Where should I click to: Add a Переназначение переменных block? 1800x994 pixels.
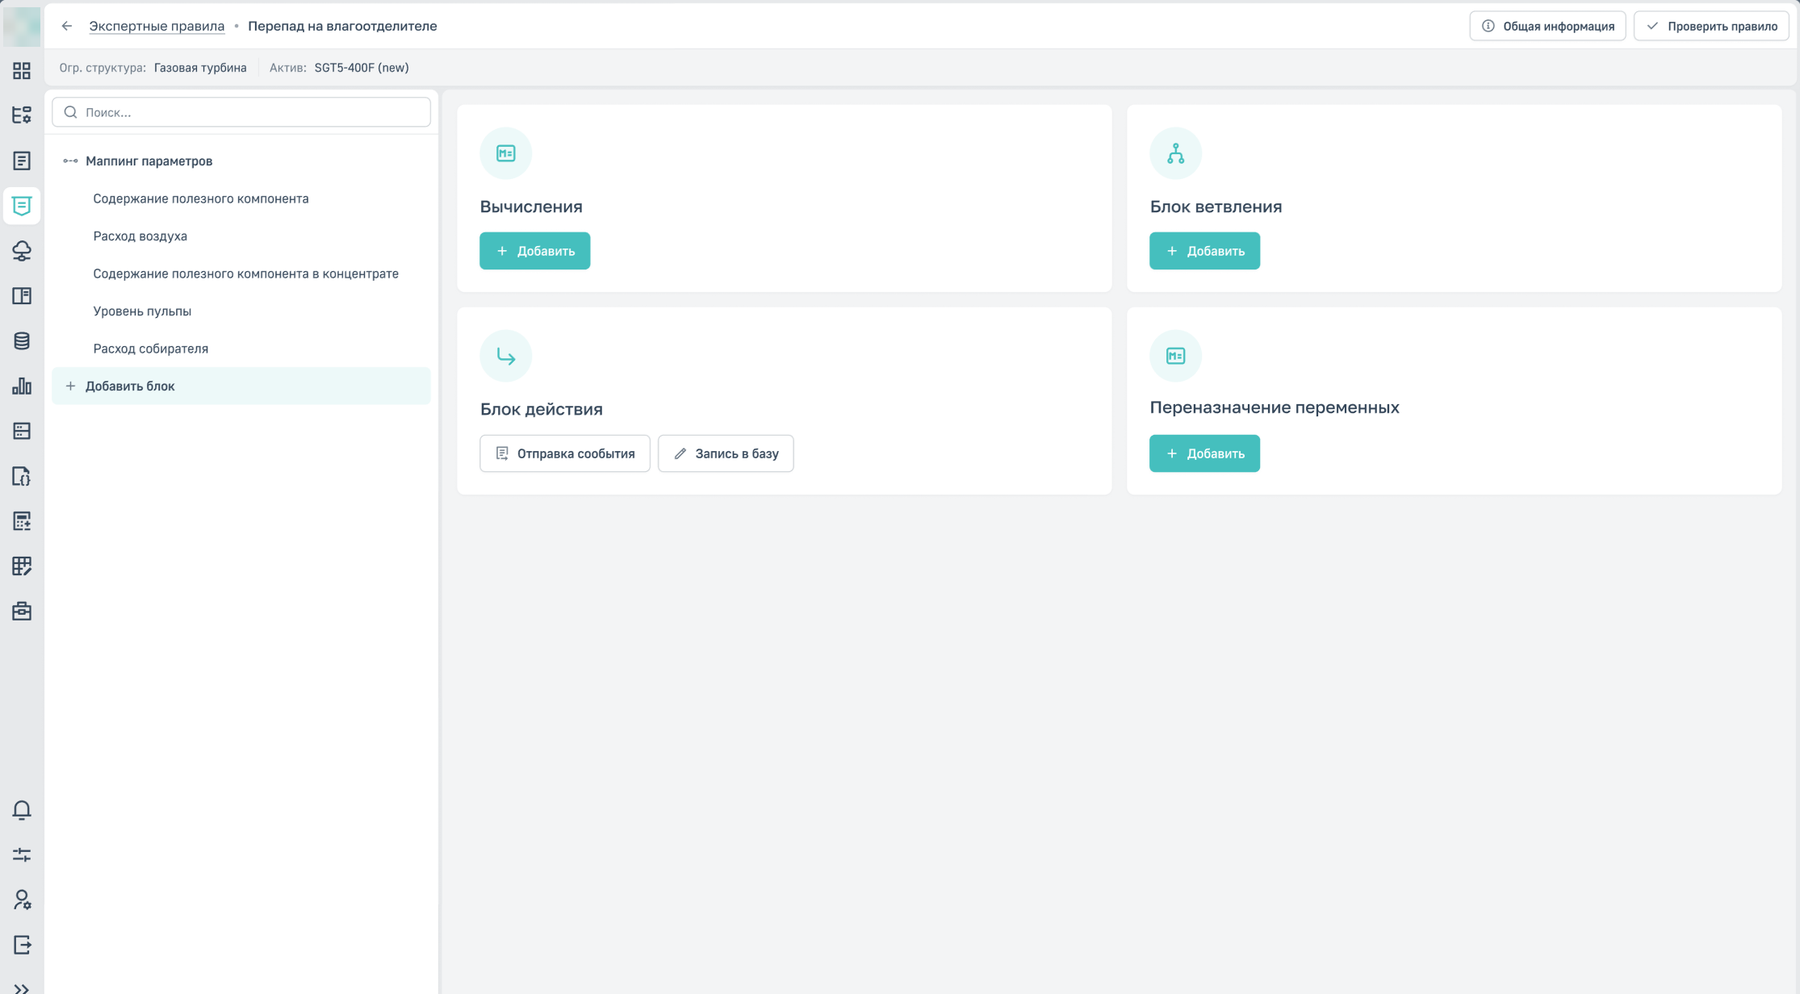(1205, 453)
